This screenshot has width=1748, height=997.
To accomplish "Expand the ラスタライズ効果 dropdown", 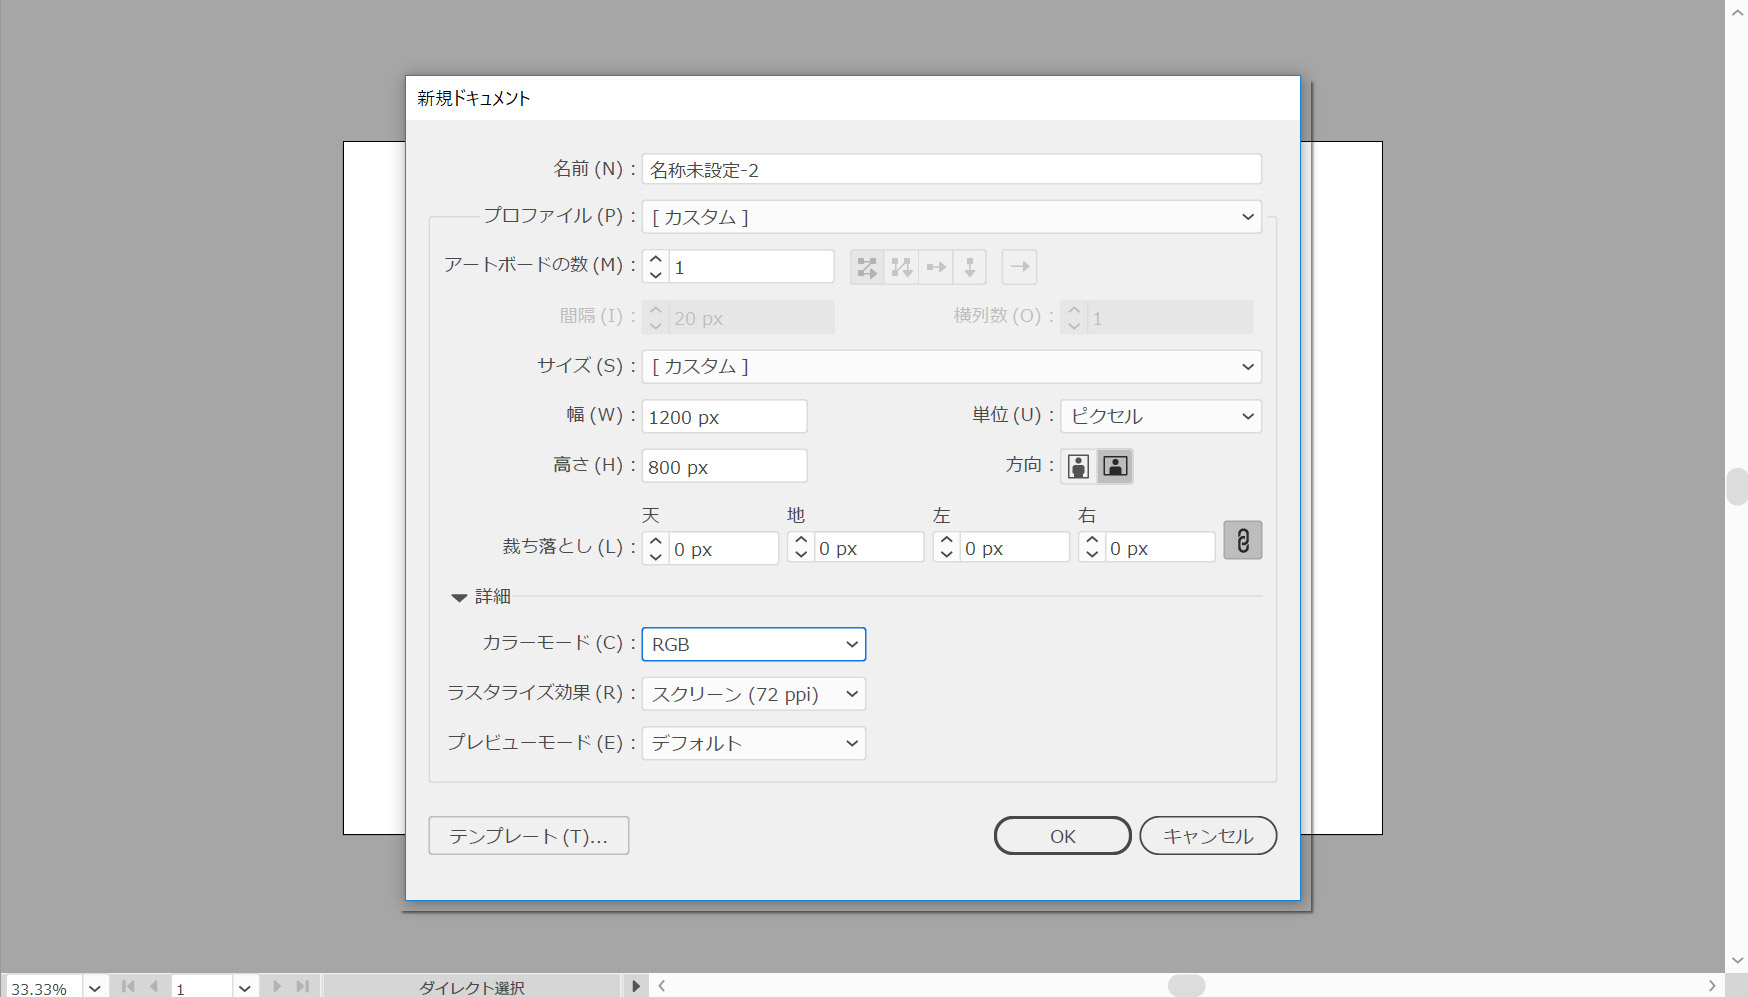I will [x=753, y=694].
